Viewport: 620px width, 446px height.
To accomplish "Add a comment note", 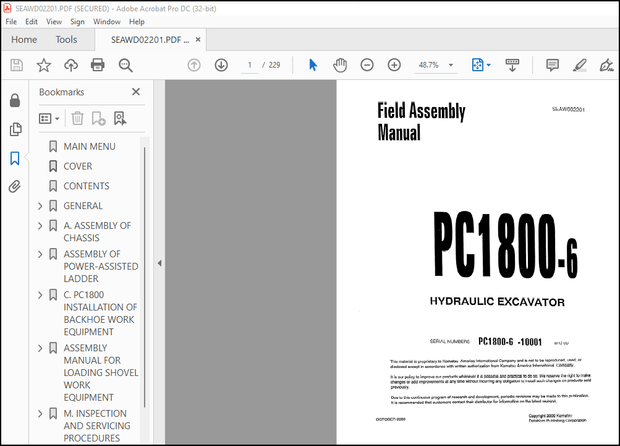I will click(552, 65).
